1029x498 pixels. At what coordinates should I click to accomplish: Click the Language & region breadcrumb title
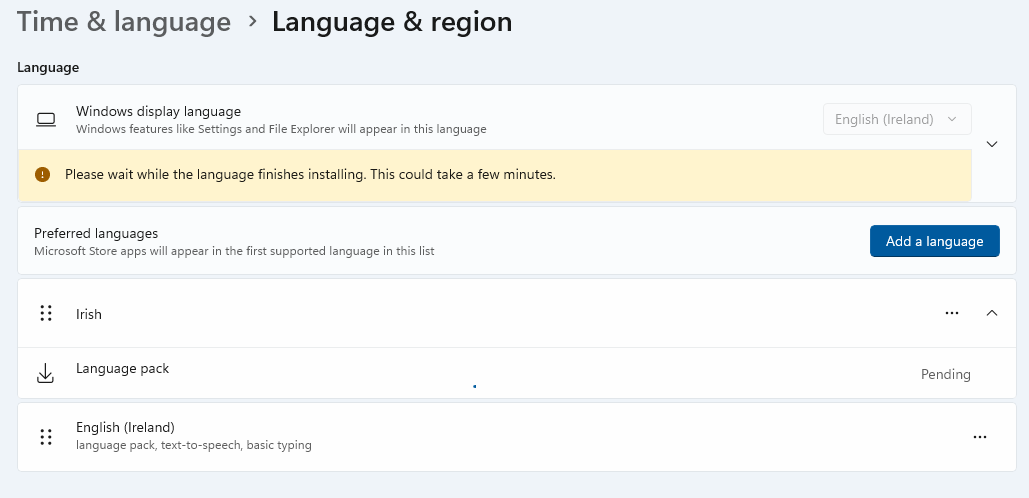392,22
